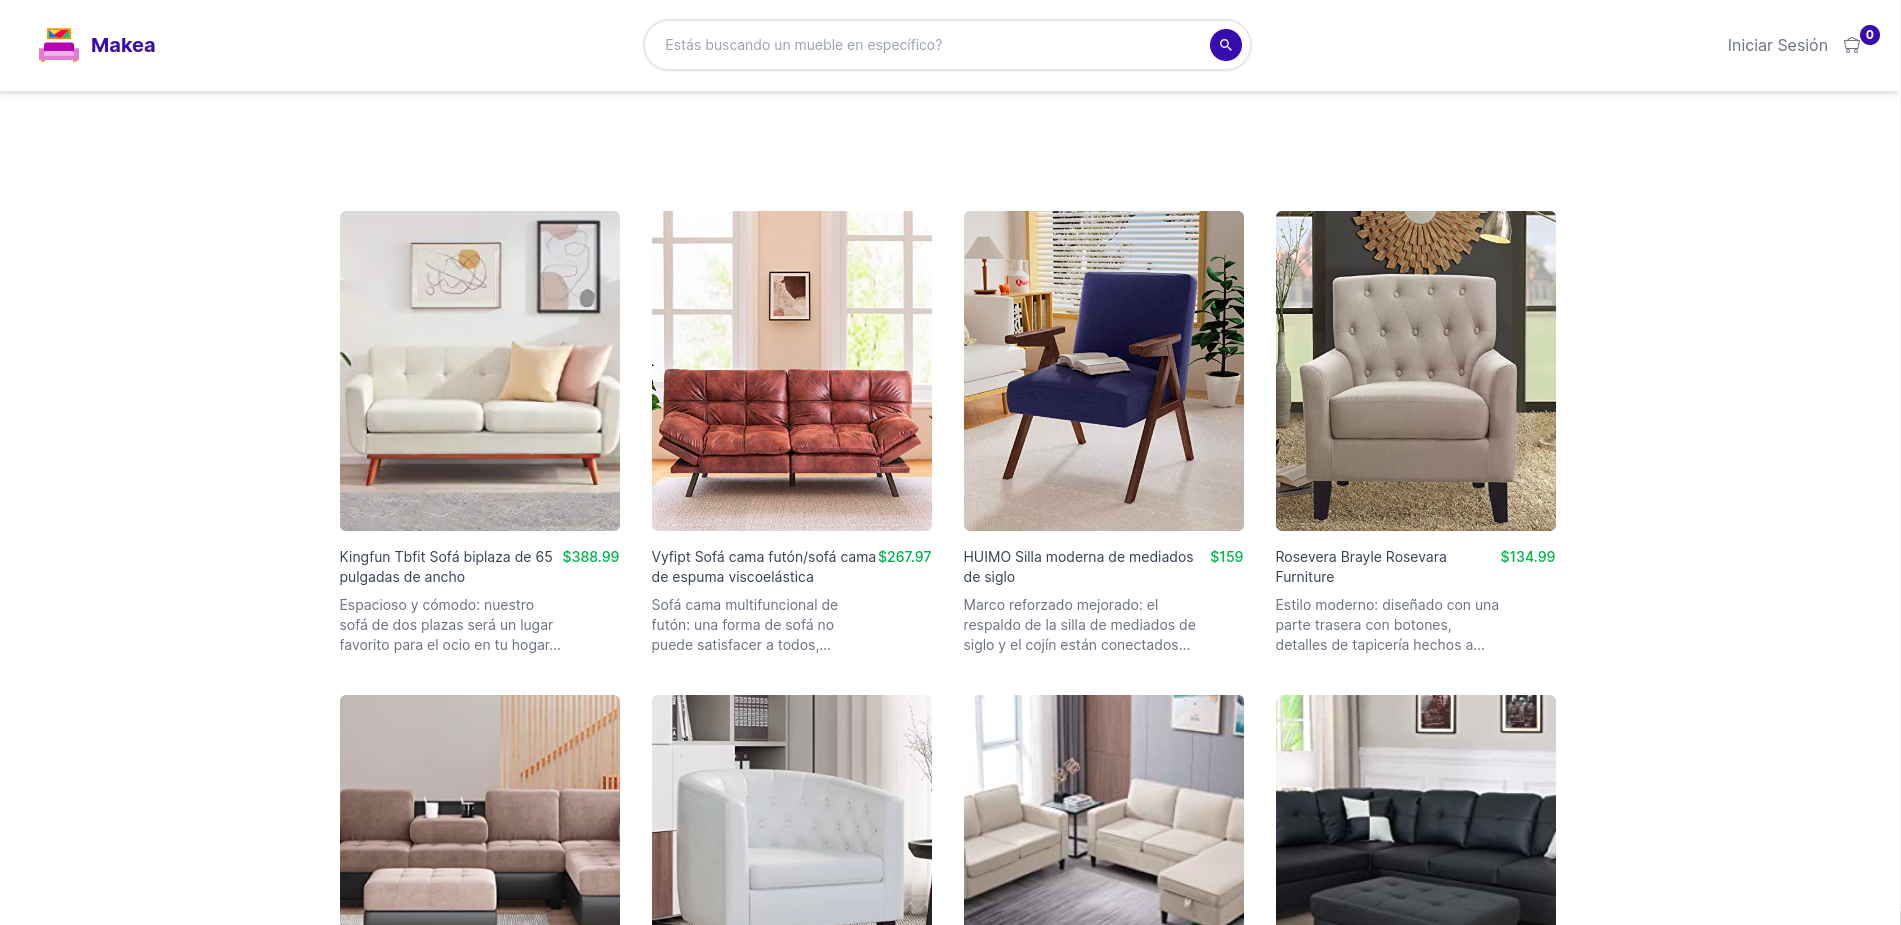Screen dimensions: 1901x925
Task: Click HUIMO Silla moderna product title
Action: [x=1078, y=567]
